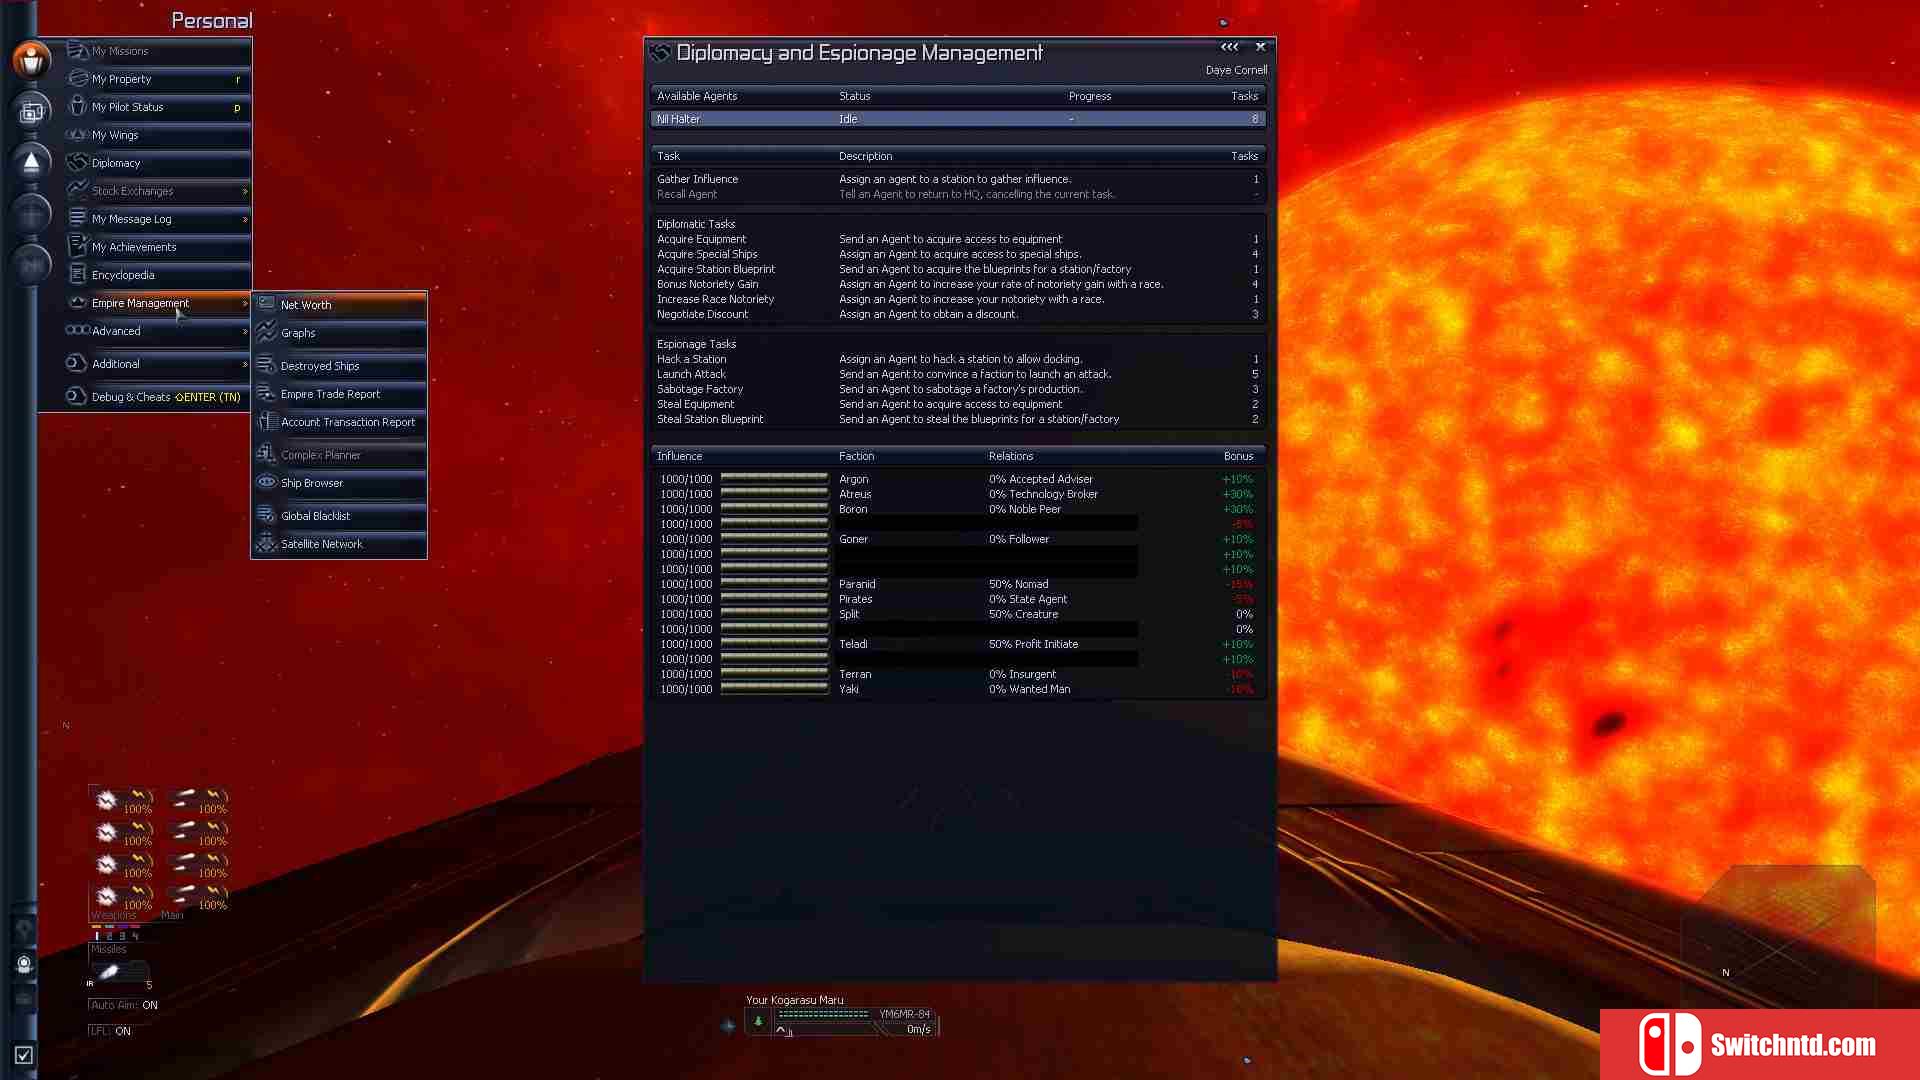Click the My Pilot Status icon

[x=78, y=106]
